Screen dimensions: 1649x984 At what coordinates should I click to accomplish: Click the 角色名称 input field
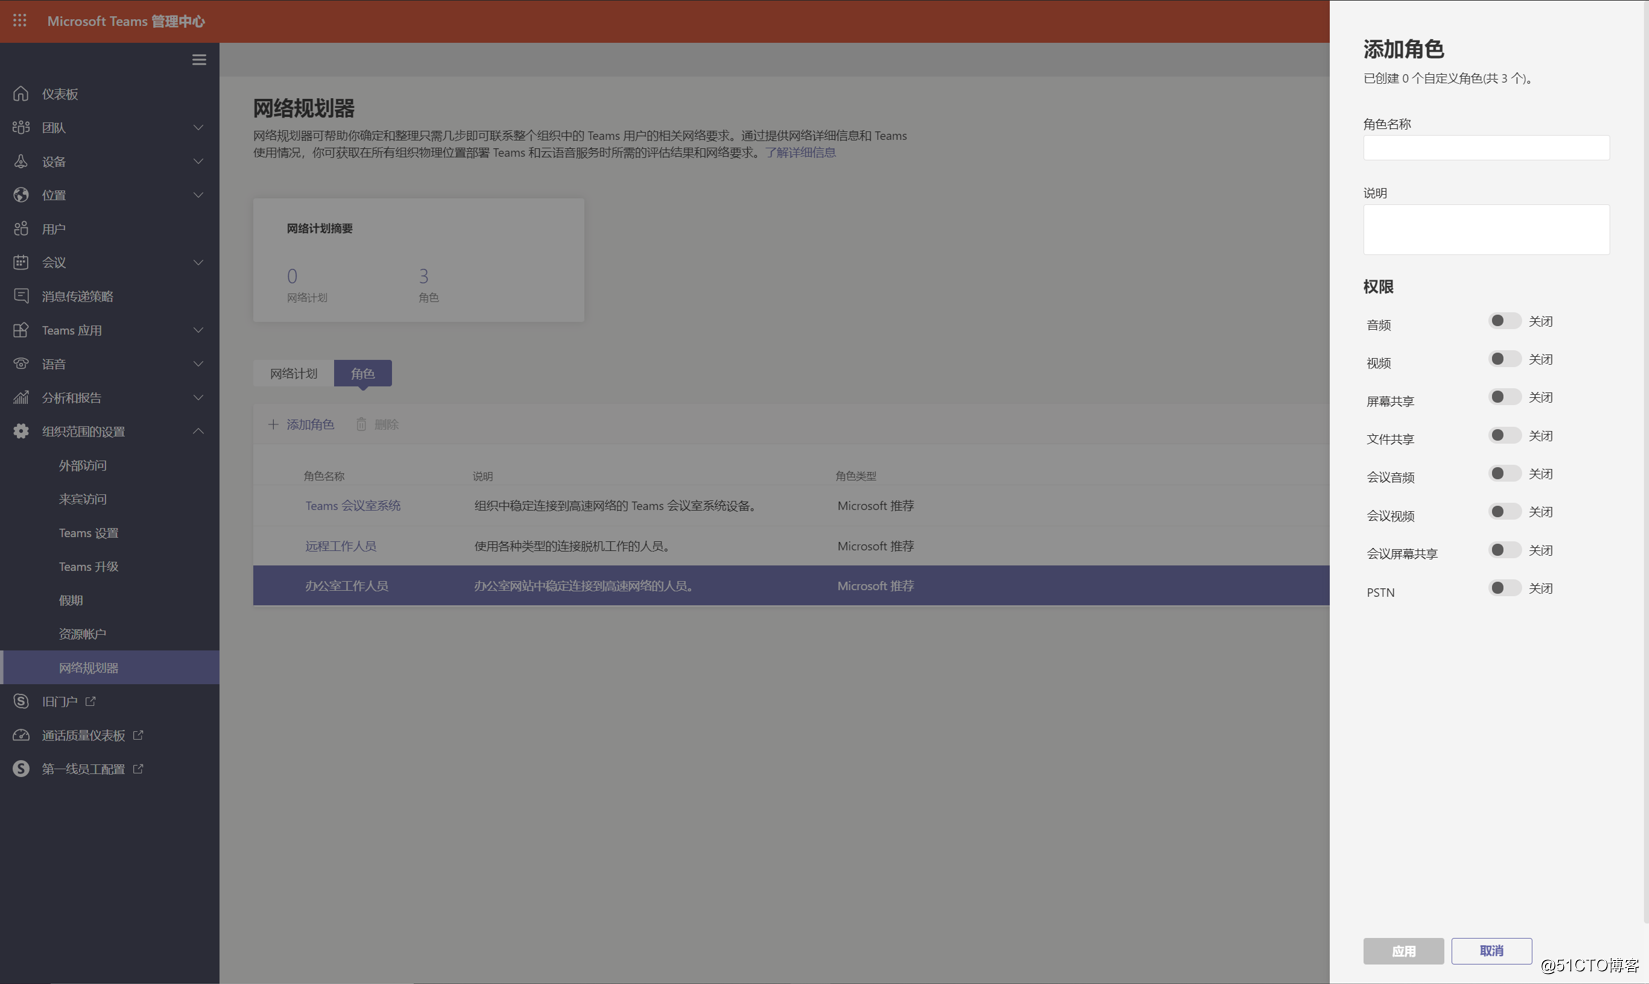1486,147
